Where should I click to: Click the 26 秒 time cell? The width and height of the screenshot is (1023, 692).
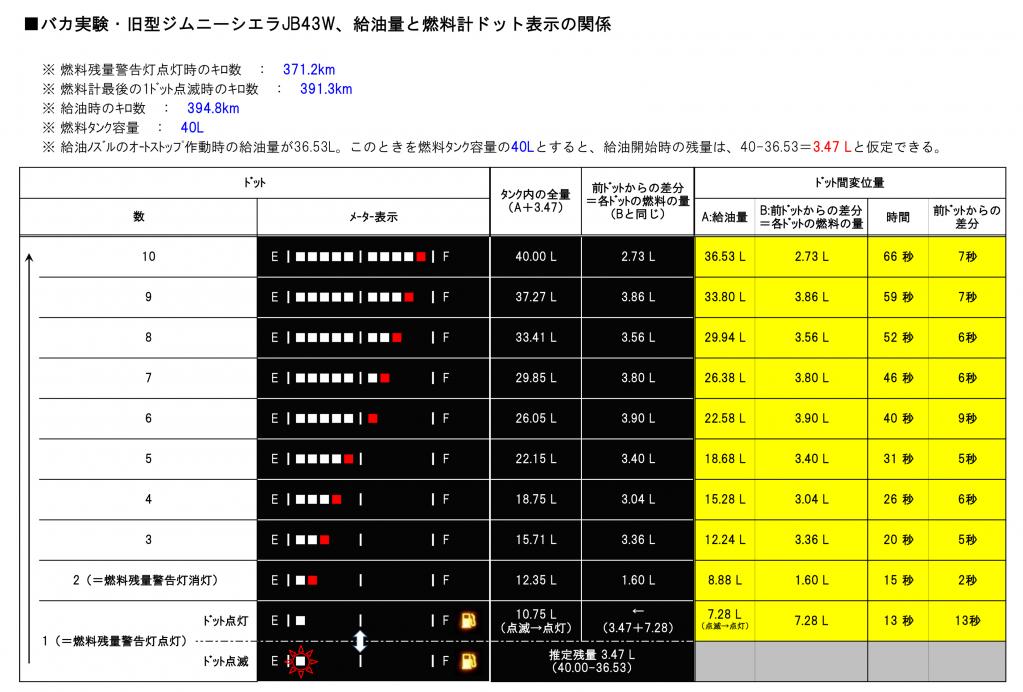[x=898, y=499]
